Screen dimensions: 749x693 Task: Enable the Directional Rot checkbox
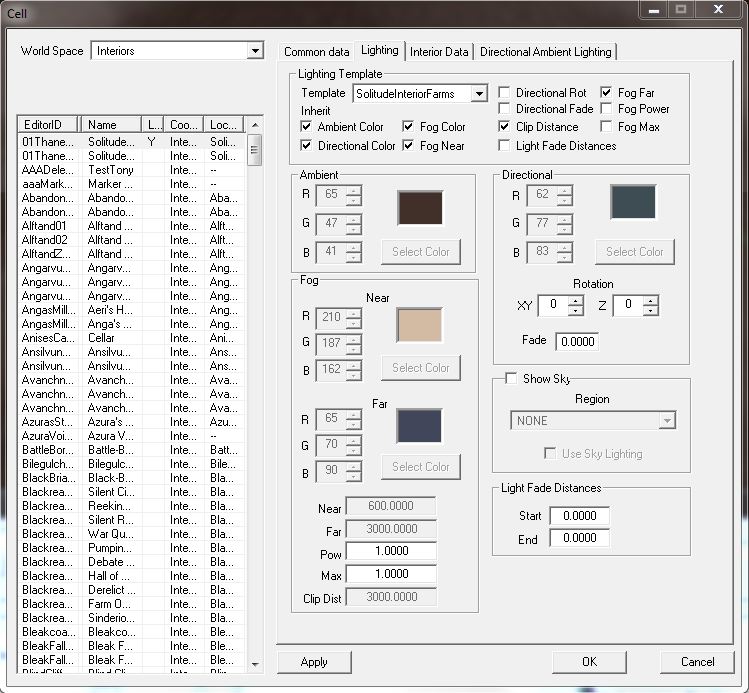(x=505, y=93)
